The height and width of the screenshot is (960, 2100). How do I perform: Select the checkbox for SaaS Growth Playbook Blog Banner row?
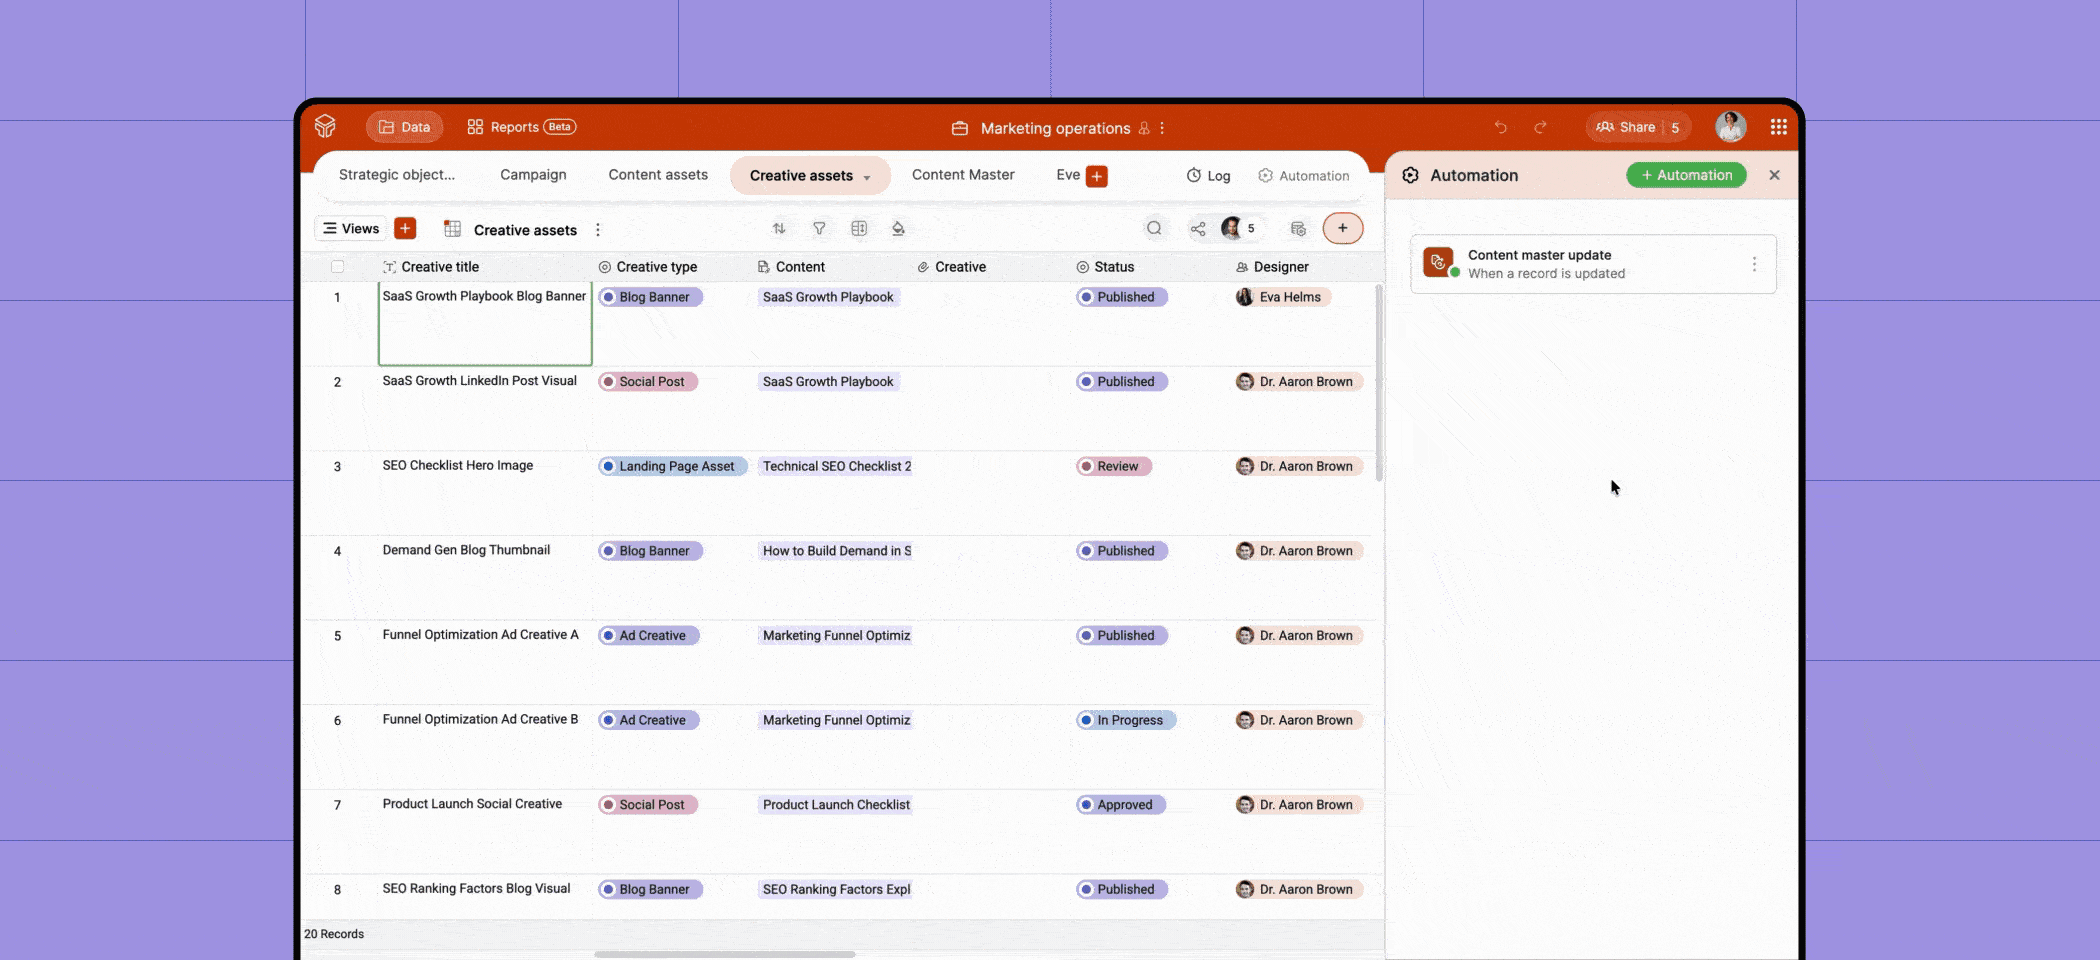point(338,296)
